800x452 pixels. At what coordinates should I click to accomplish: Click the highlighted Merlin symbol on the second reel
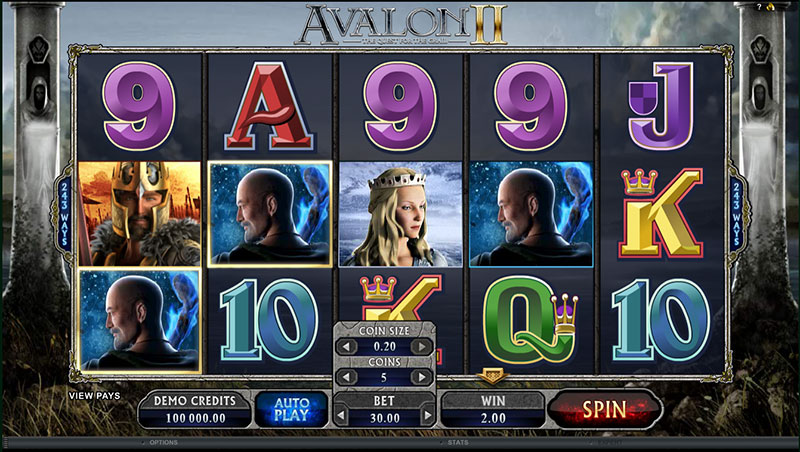click(270, 214)
